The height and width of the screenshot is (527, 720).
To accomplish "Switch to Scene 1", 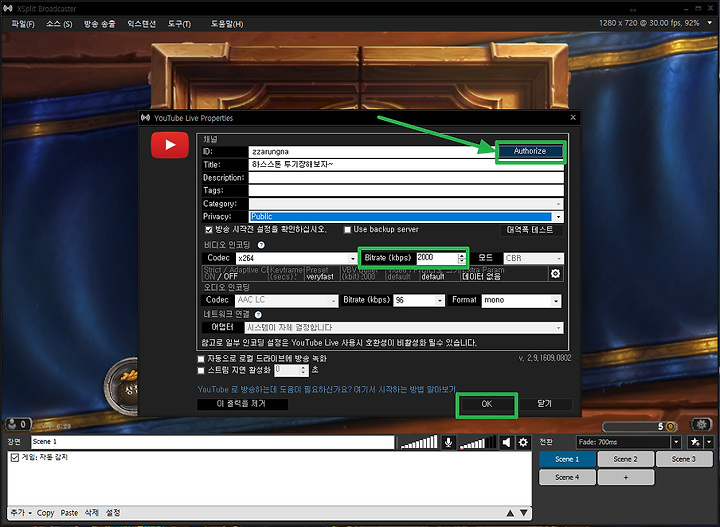I will (567, 459).
